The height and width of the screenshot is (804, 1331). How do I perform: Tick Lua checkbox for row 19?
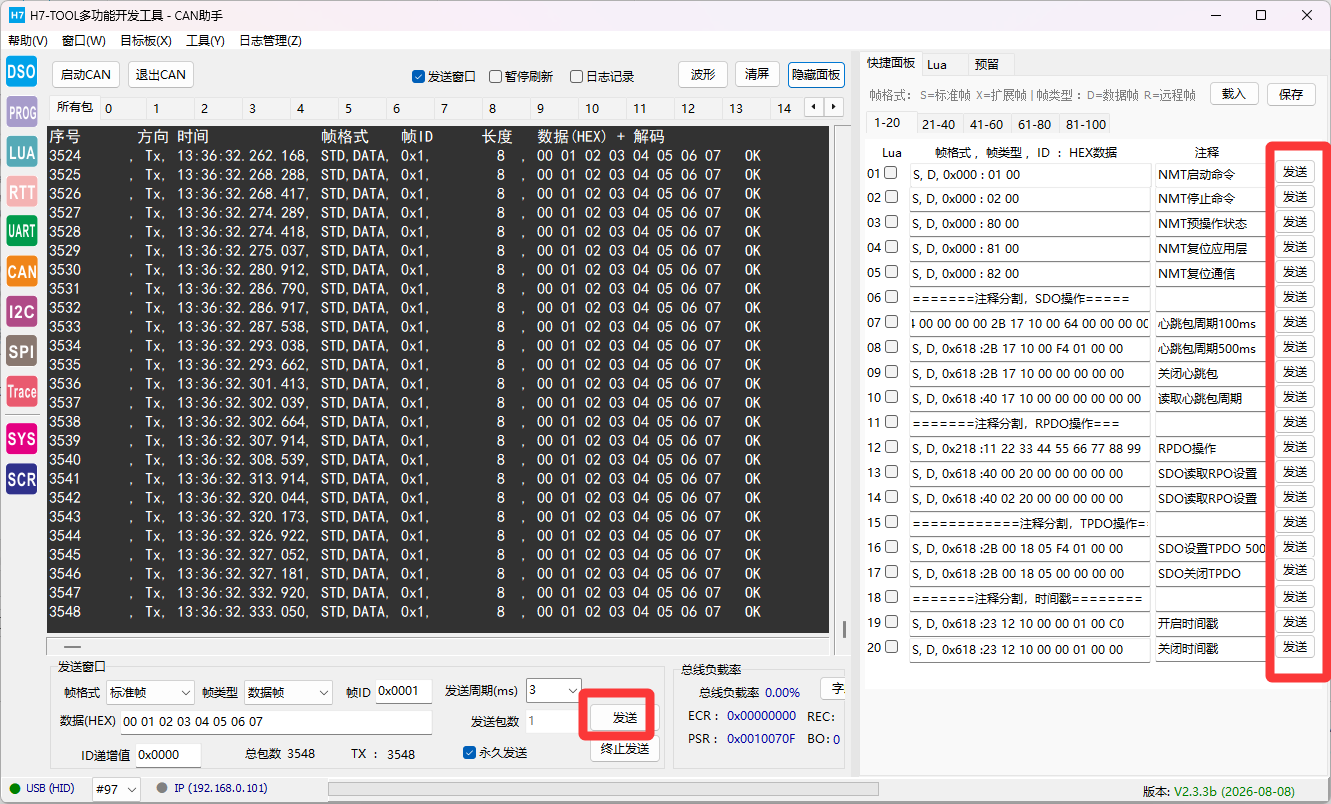pyautogui.click(x=890, y=622)
